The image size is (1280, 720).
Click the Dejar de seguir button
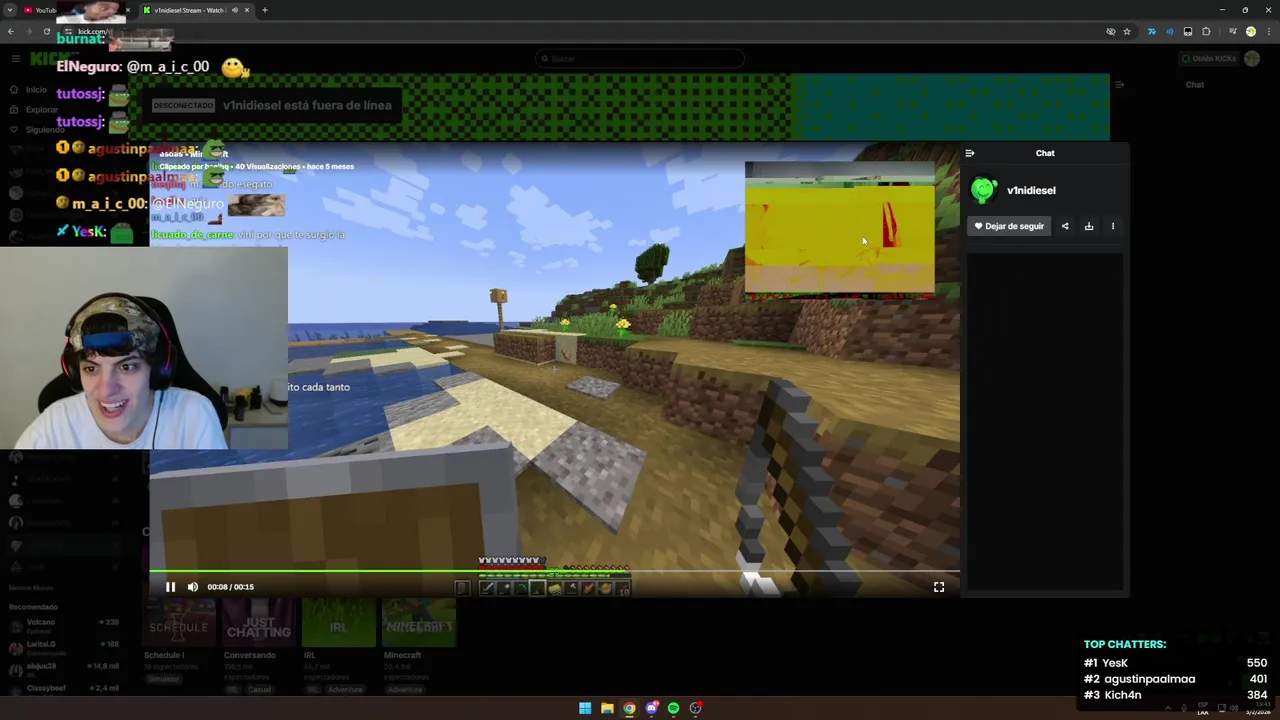click(x=1009, y=226)
